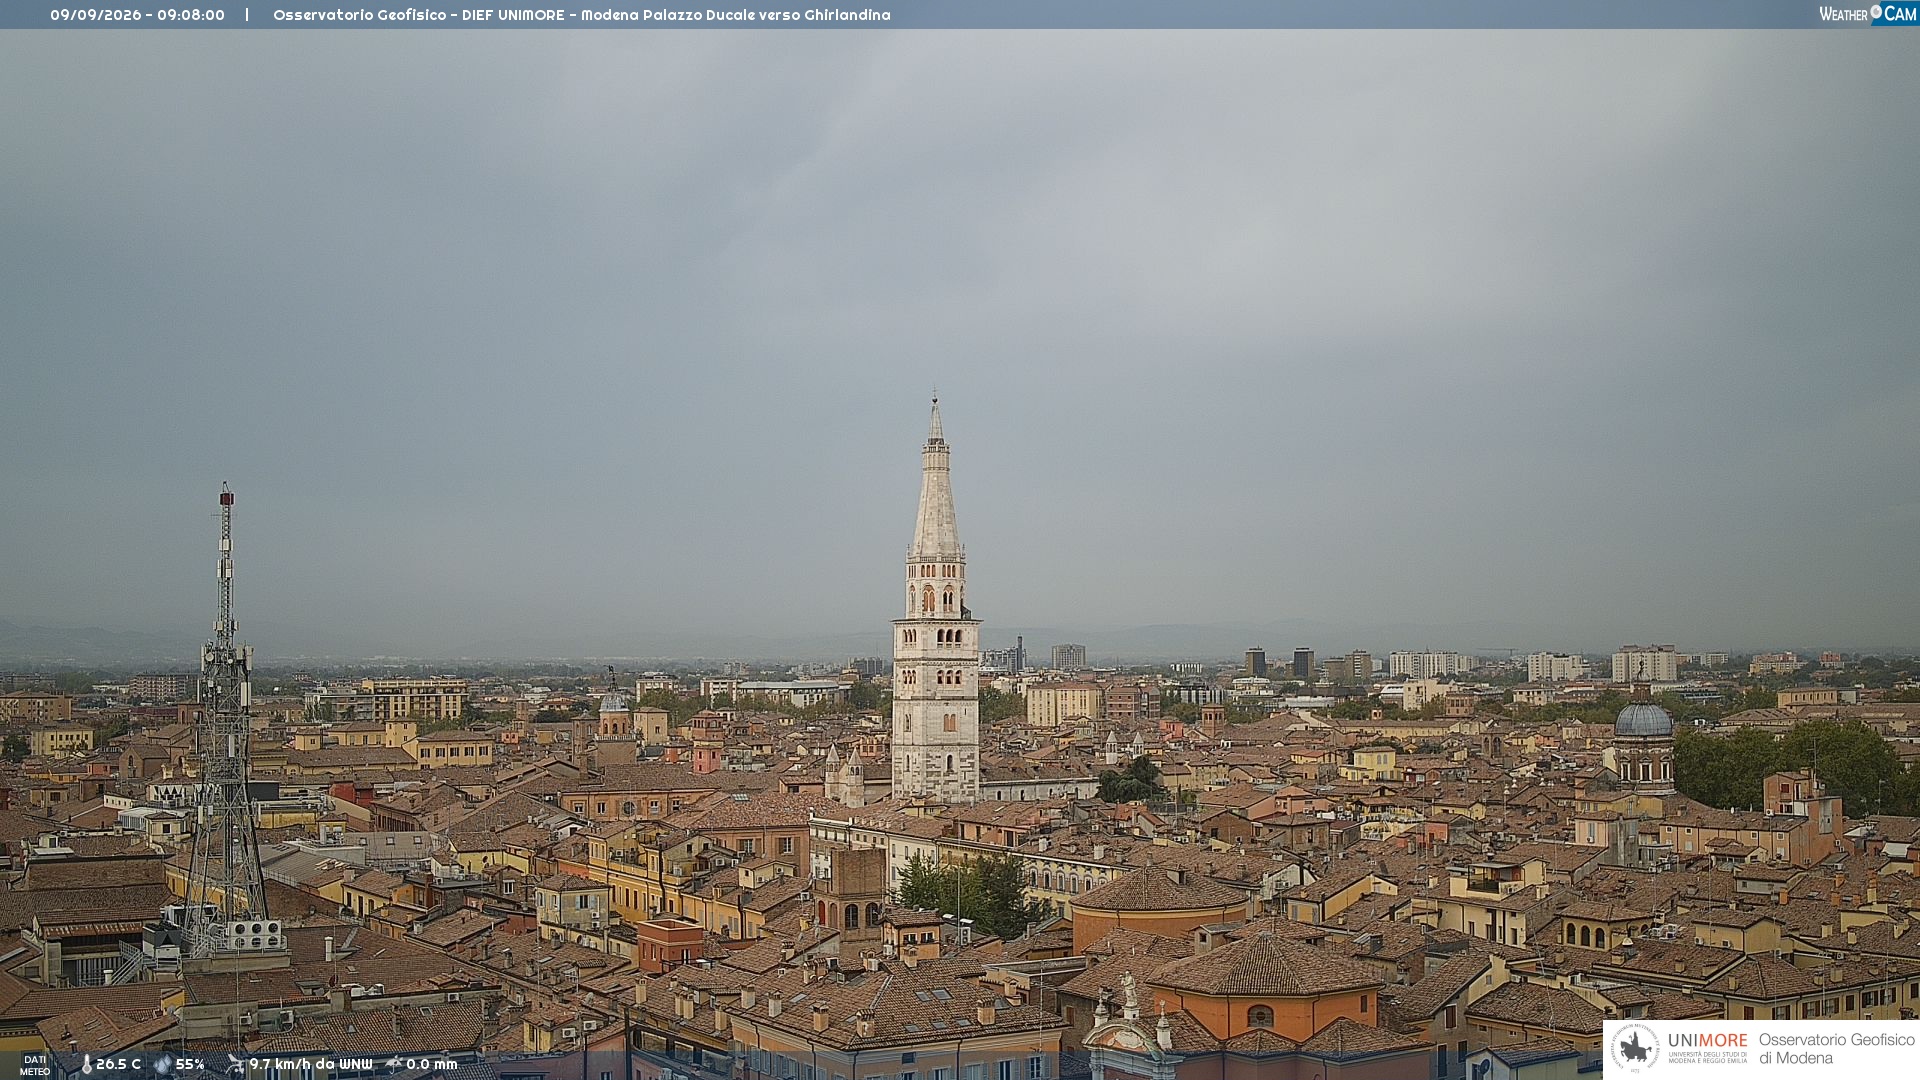Viewport: 1920px width, 1080px height.
Task: Click the red-tipped telecommunications tower
Action: (226, 720)
